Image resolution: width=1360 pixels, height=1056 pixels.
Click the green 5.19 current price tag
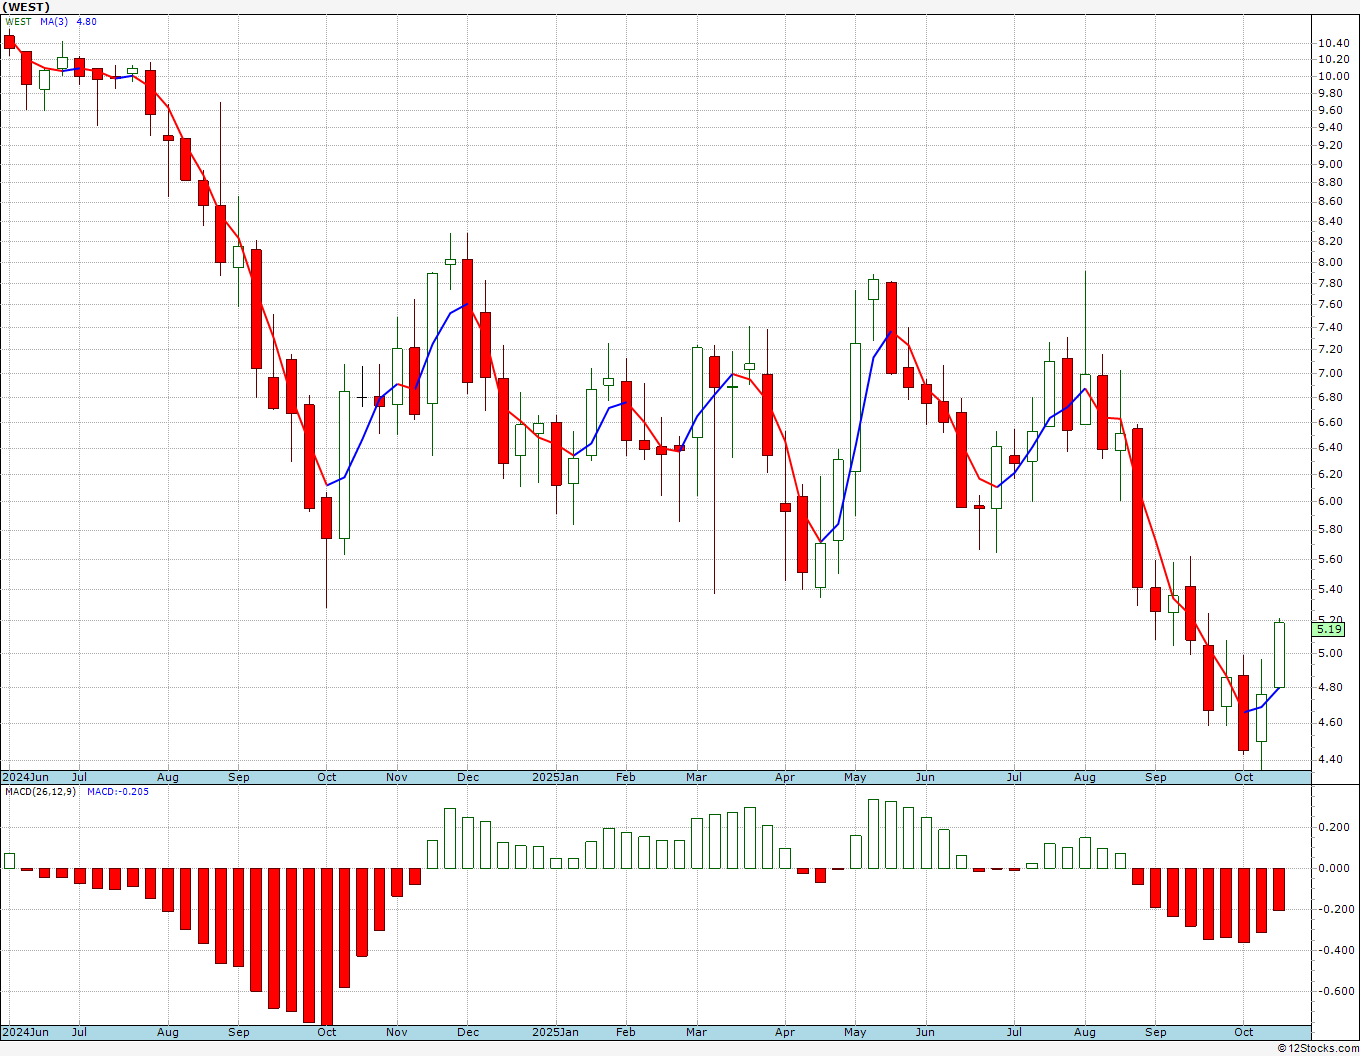pos(1330,630)
